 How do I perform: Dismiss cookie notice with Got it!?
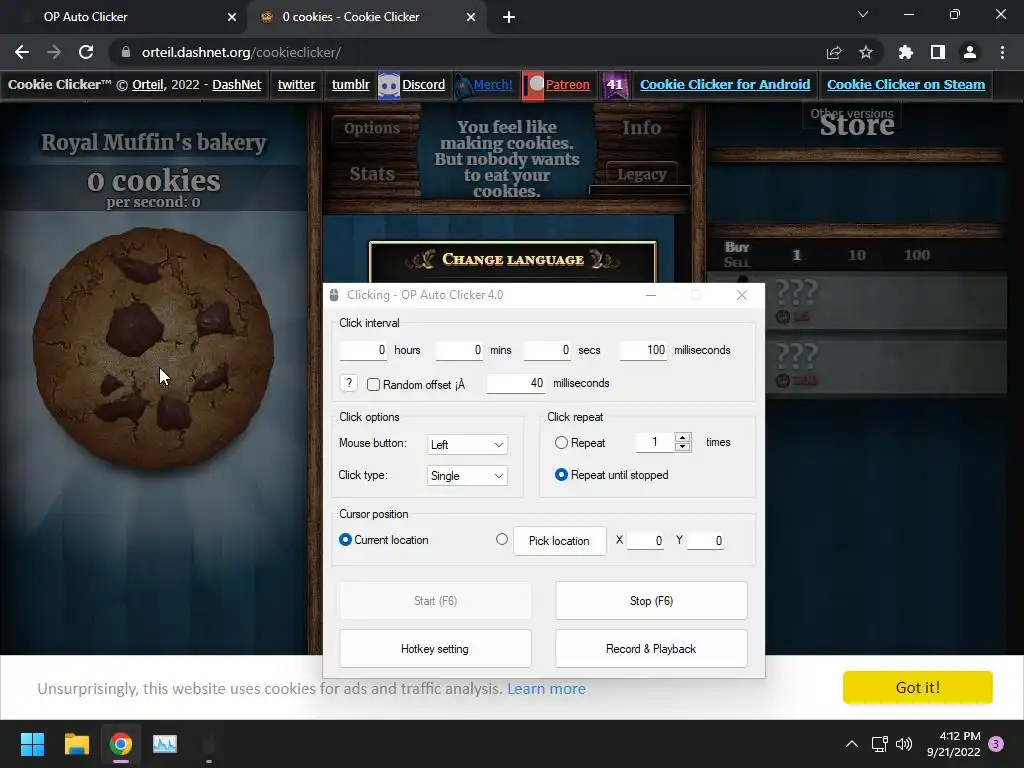click(918, 688)
